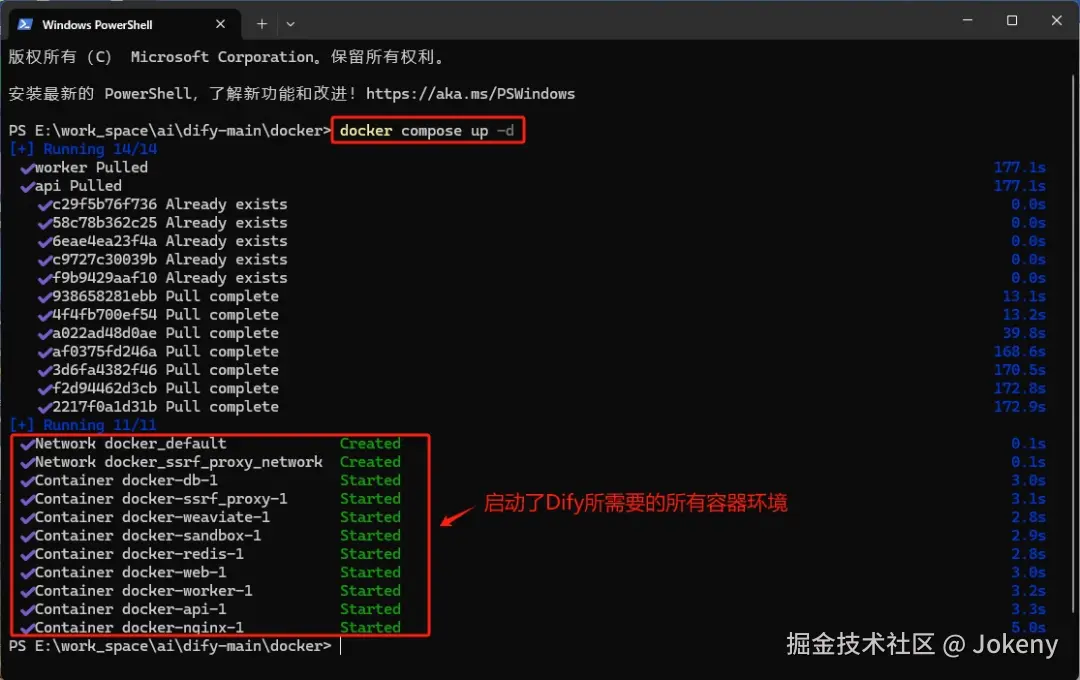Click '2217f0a1d31b Pull complete' line
Screen dimensions: 1080x680
[x=158, y=406]
